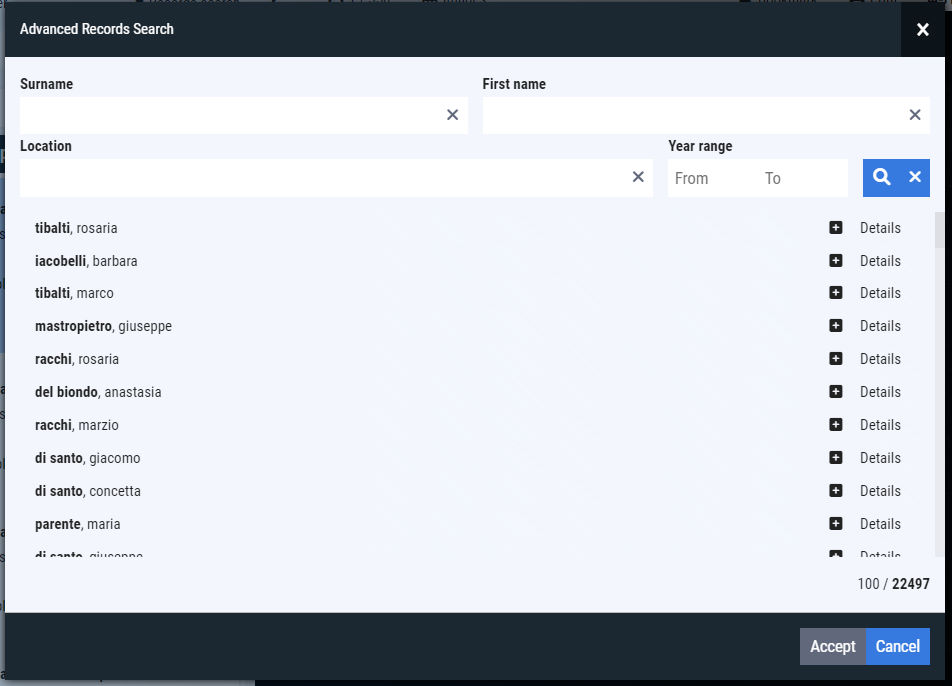Click the plus icon beside tibalti, rosaria
The width and height of the screenshot is (952, 686).
coord(836,227)
